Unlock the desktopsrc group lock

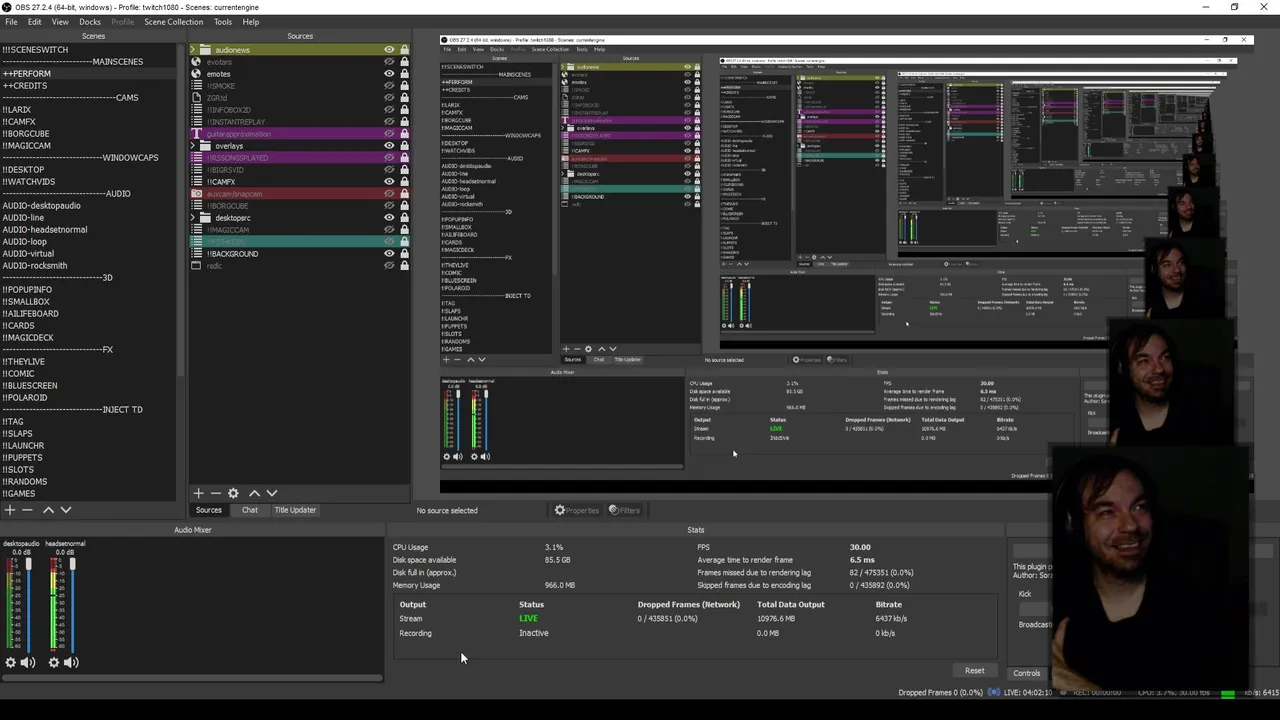click(x=404, y=218)
